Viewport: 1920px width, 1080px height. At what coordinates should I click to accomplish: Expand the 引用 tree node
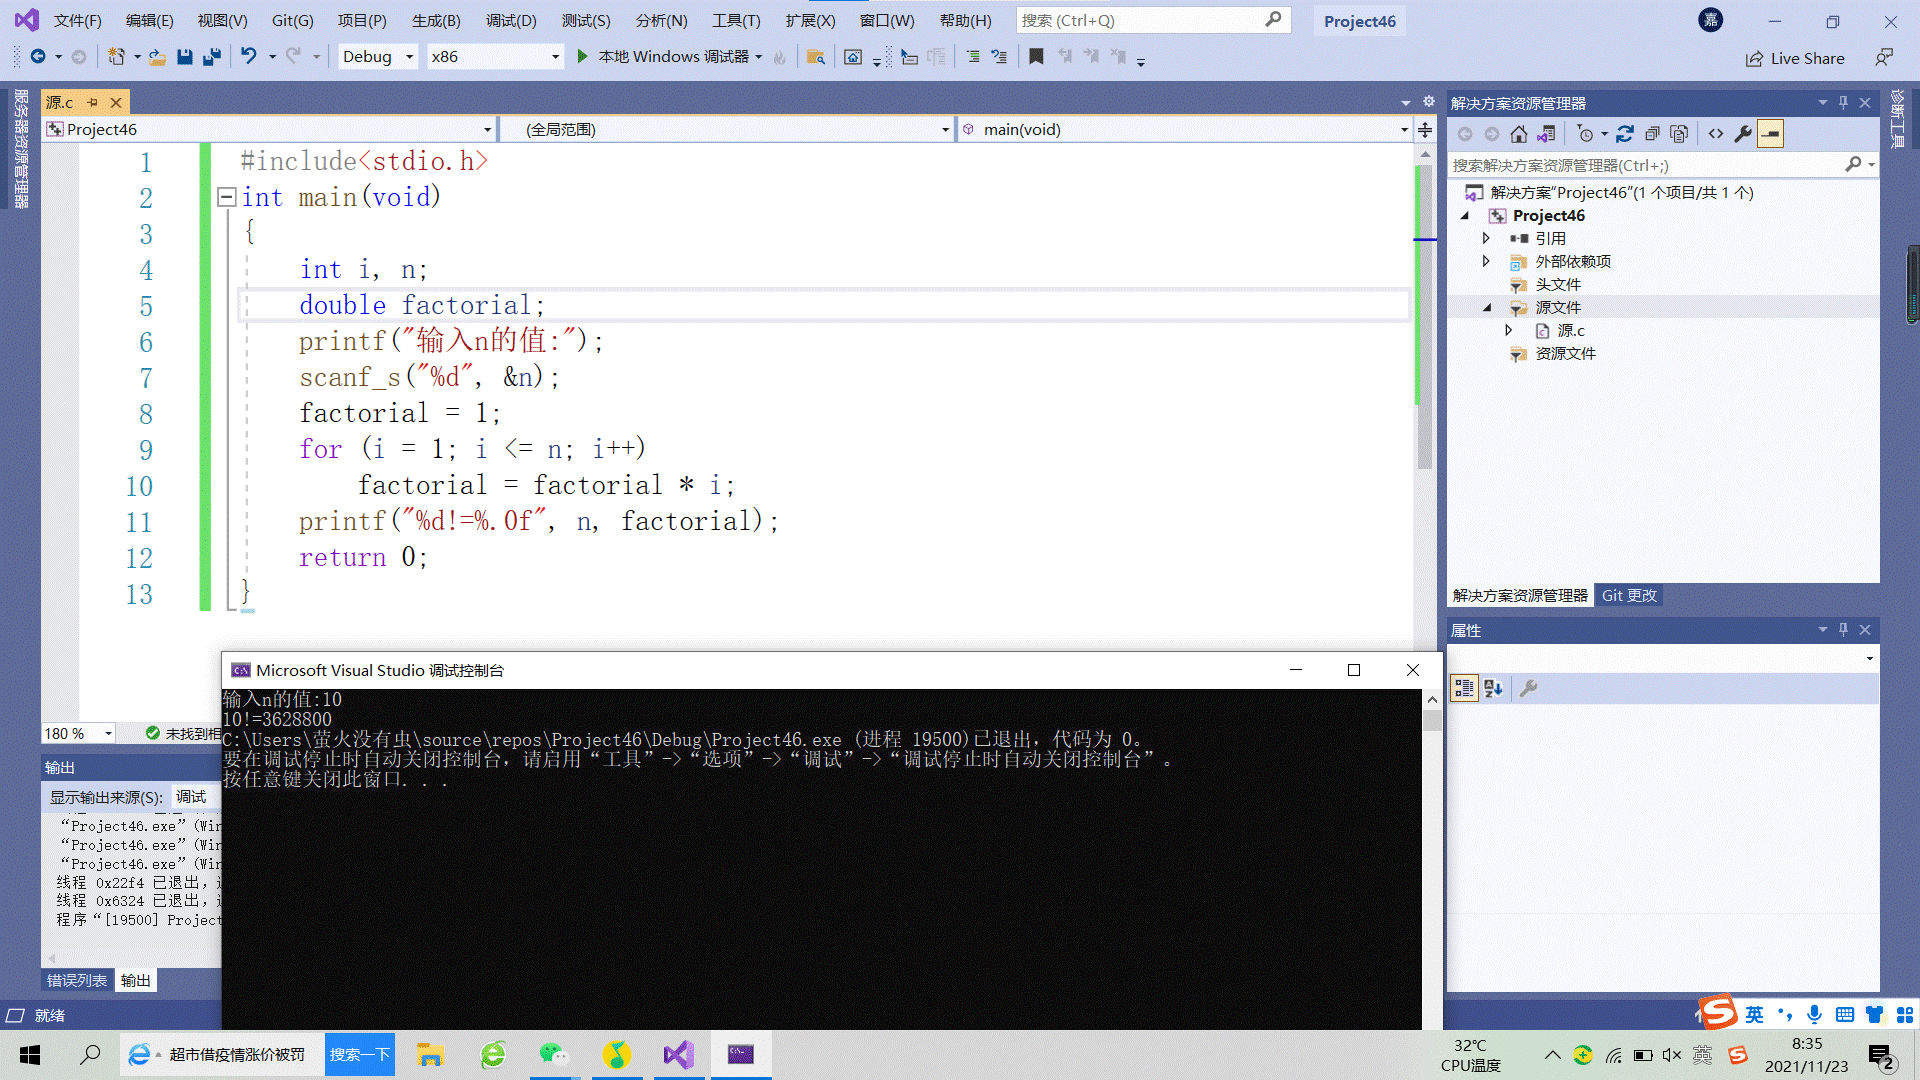tap(1486, 238)
